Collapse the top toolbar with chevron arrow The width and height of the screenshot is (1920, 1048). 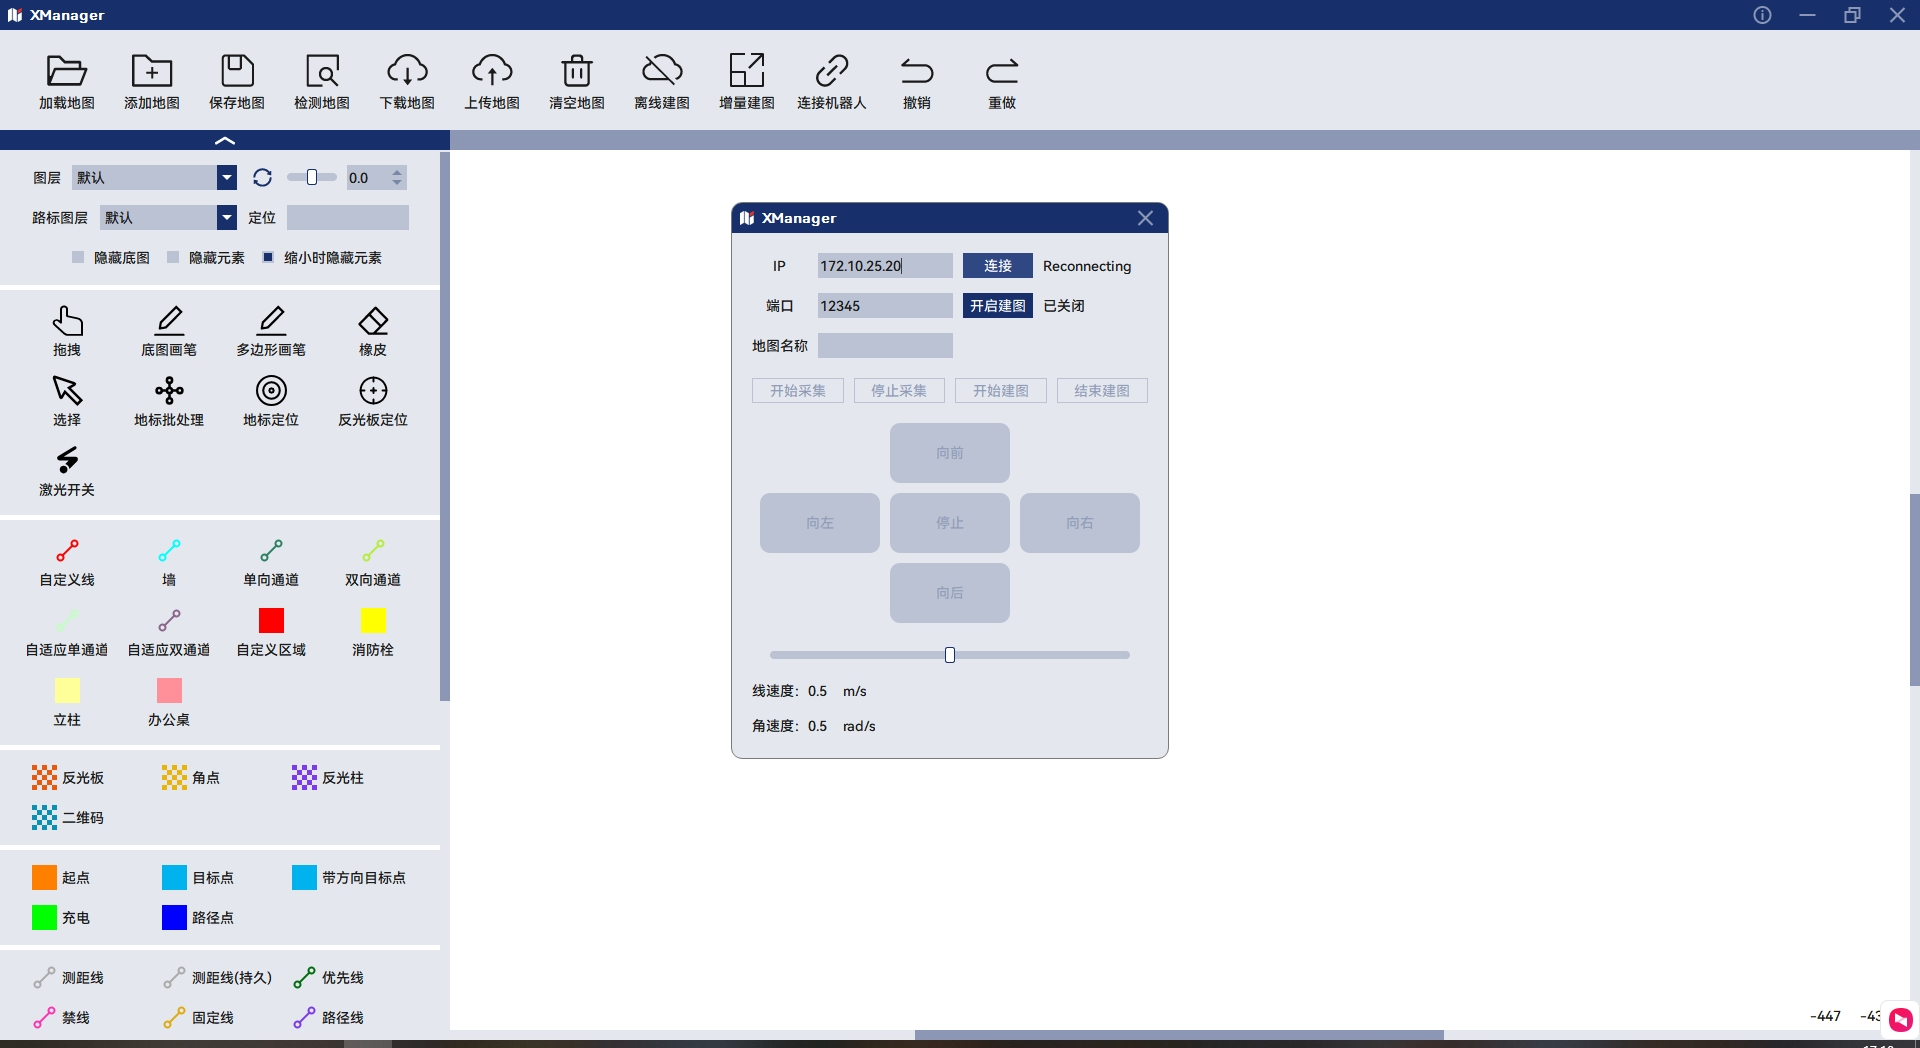pyautogui.click(x=225, y=141)
